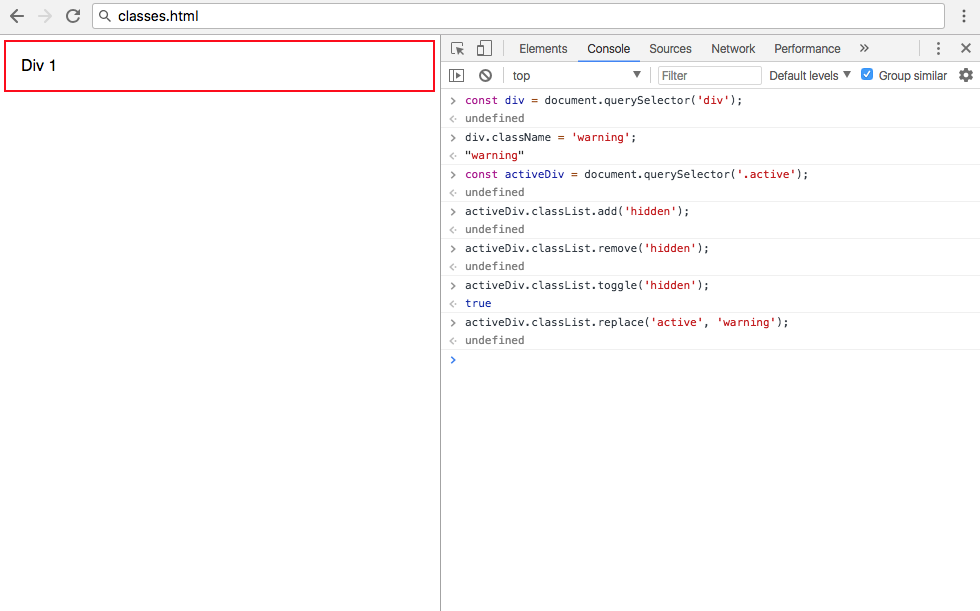
Task: Click the browser back arrow
Action: 17,16
